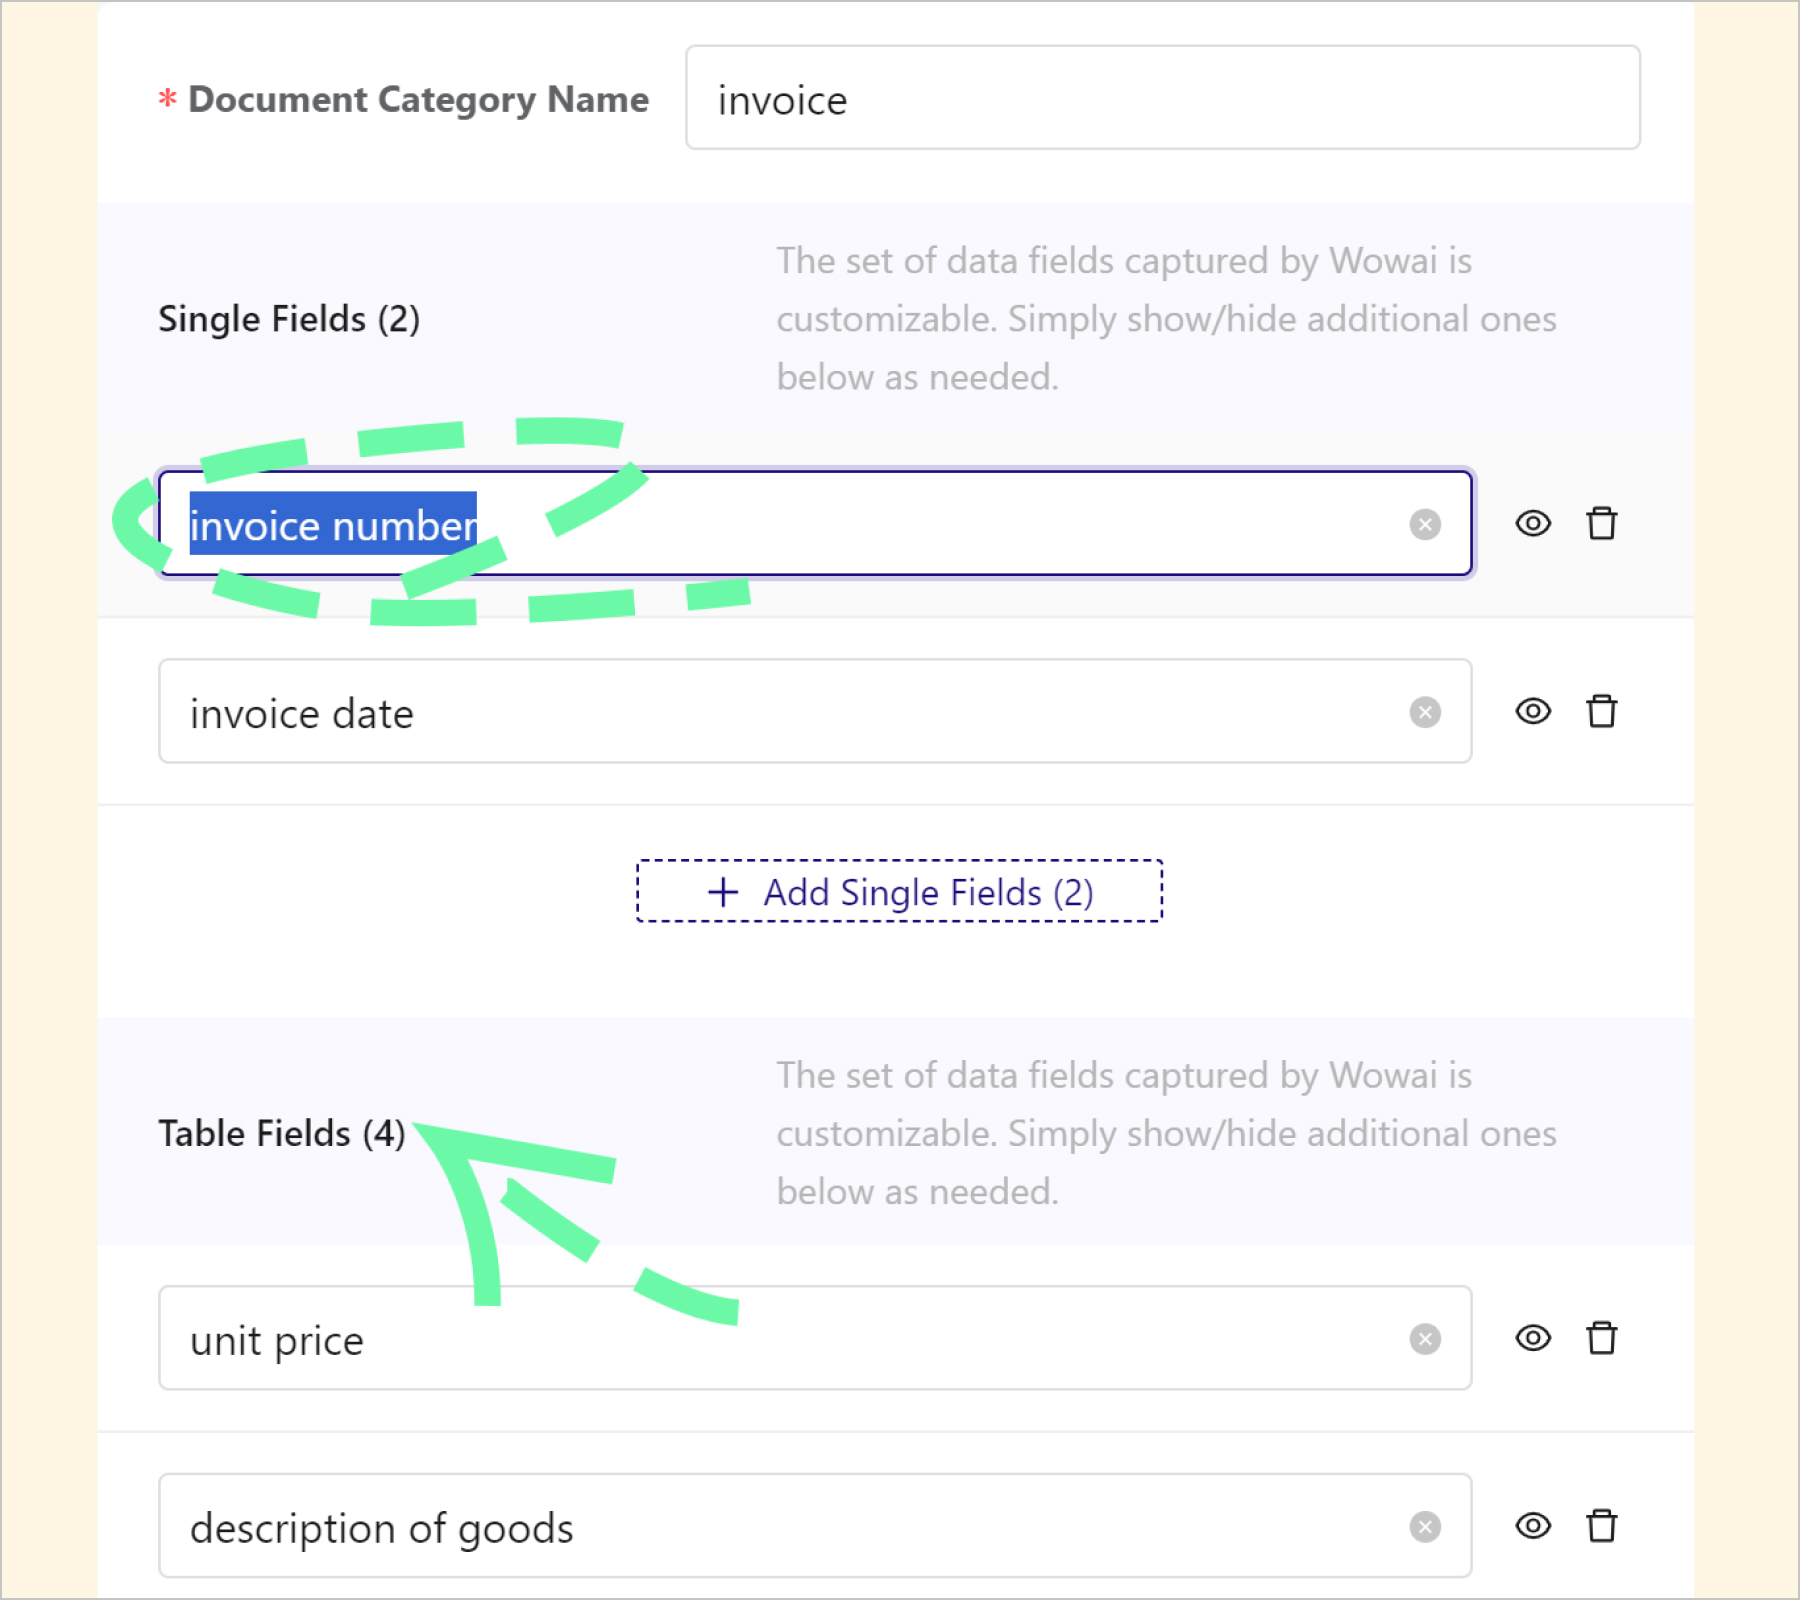The image size is (1800, 1600).
Task: Hide the invoice date field
Action: point(1532,711)
